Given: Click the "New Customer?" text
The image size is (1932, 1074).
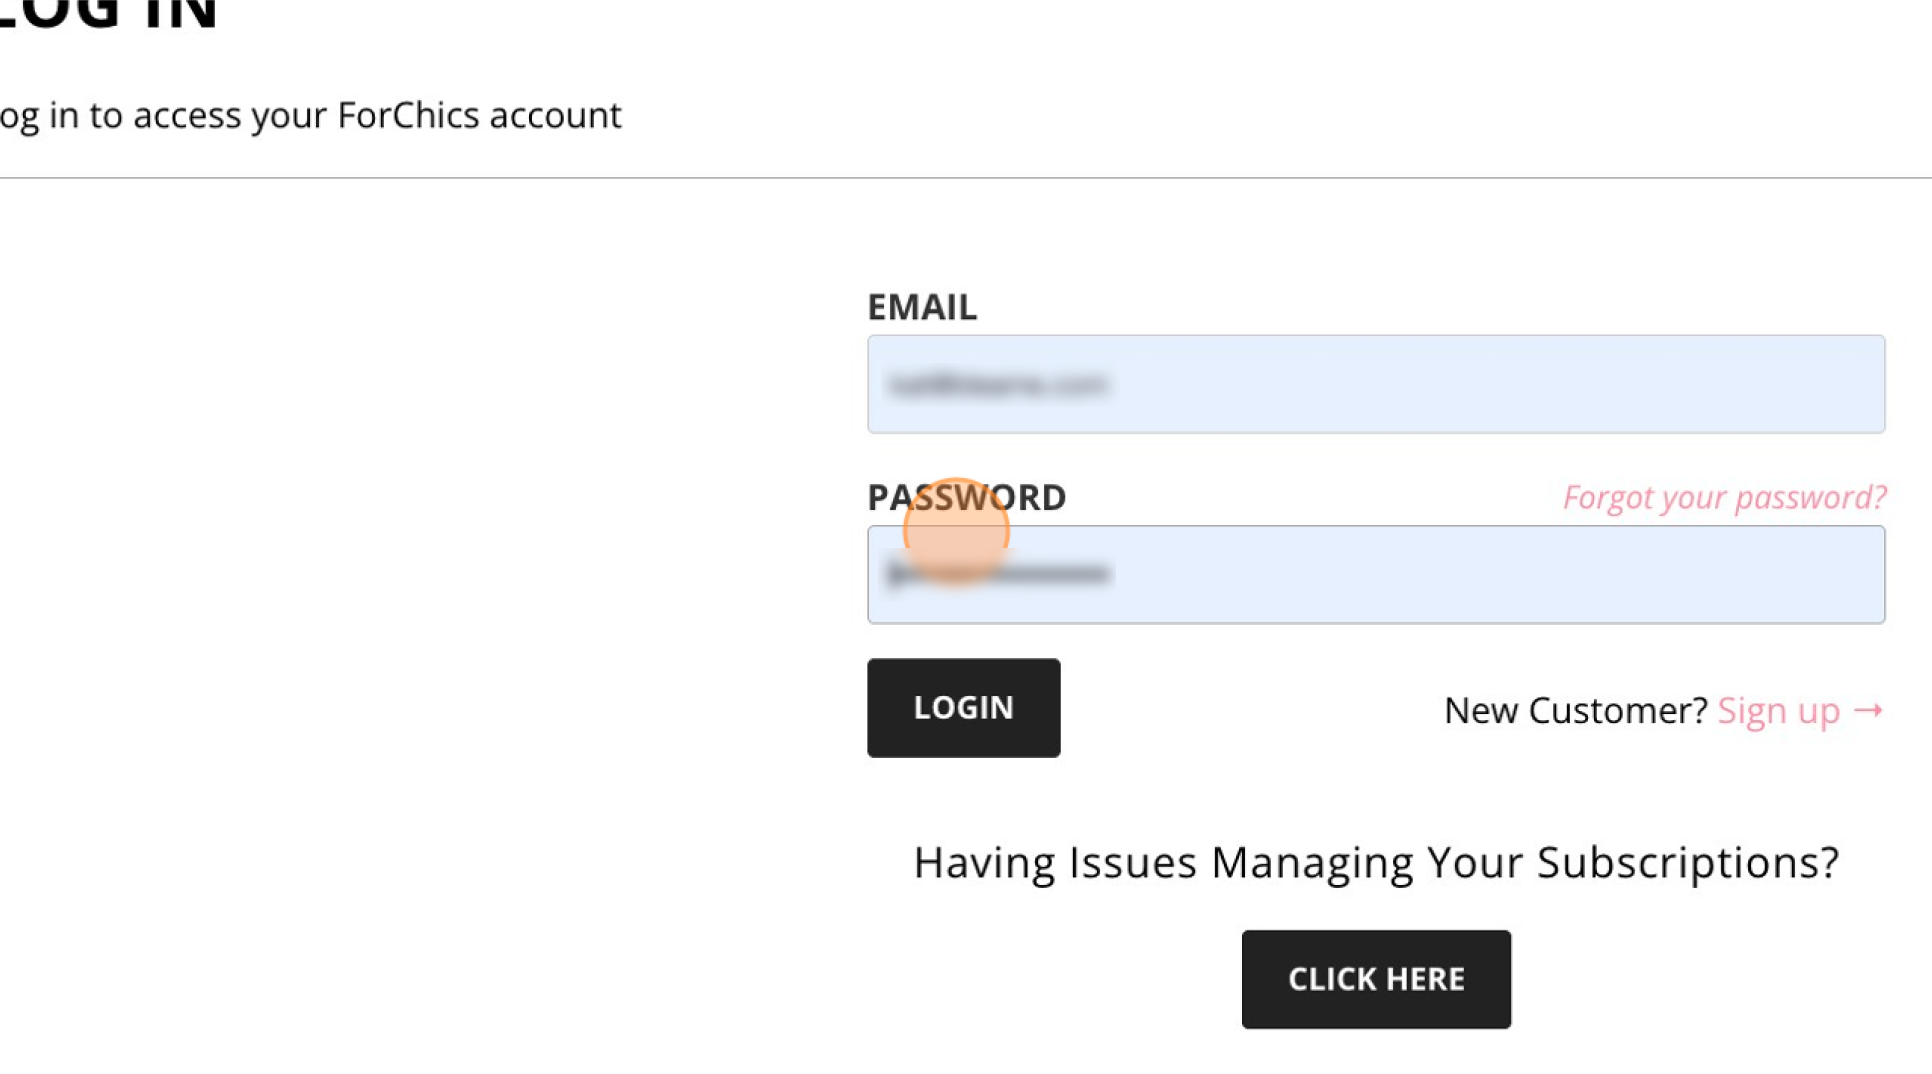Looking at the screenshot, I should (x=1575, y=710).
